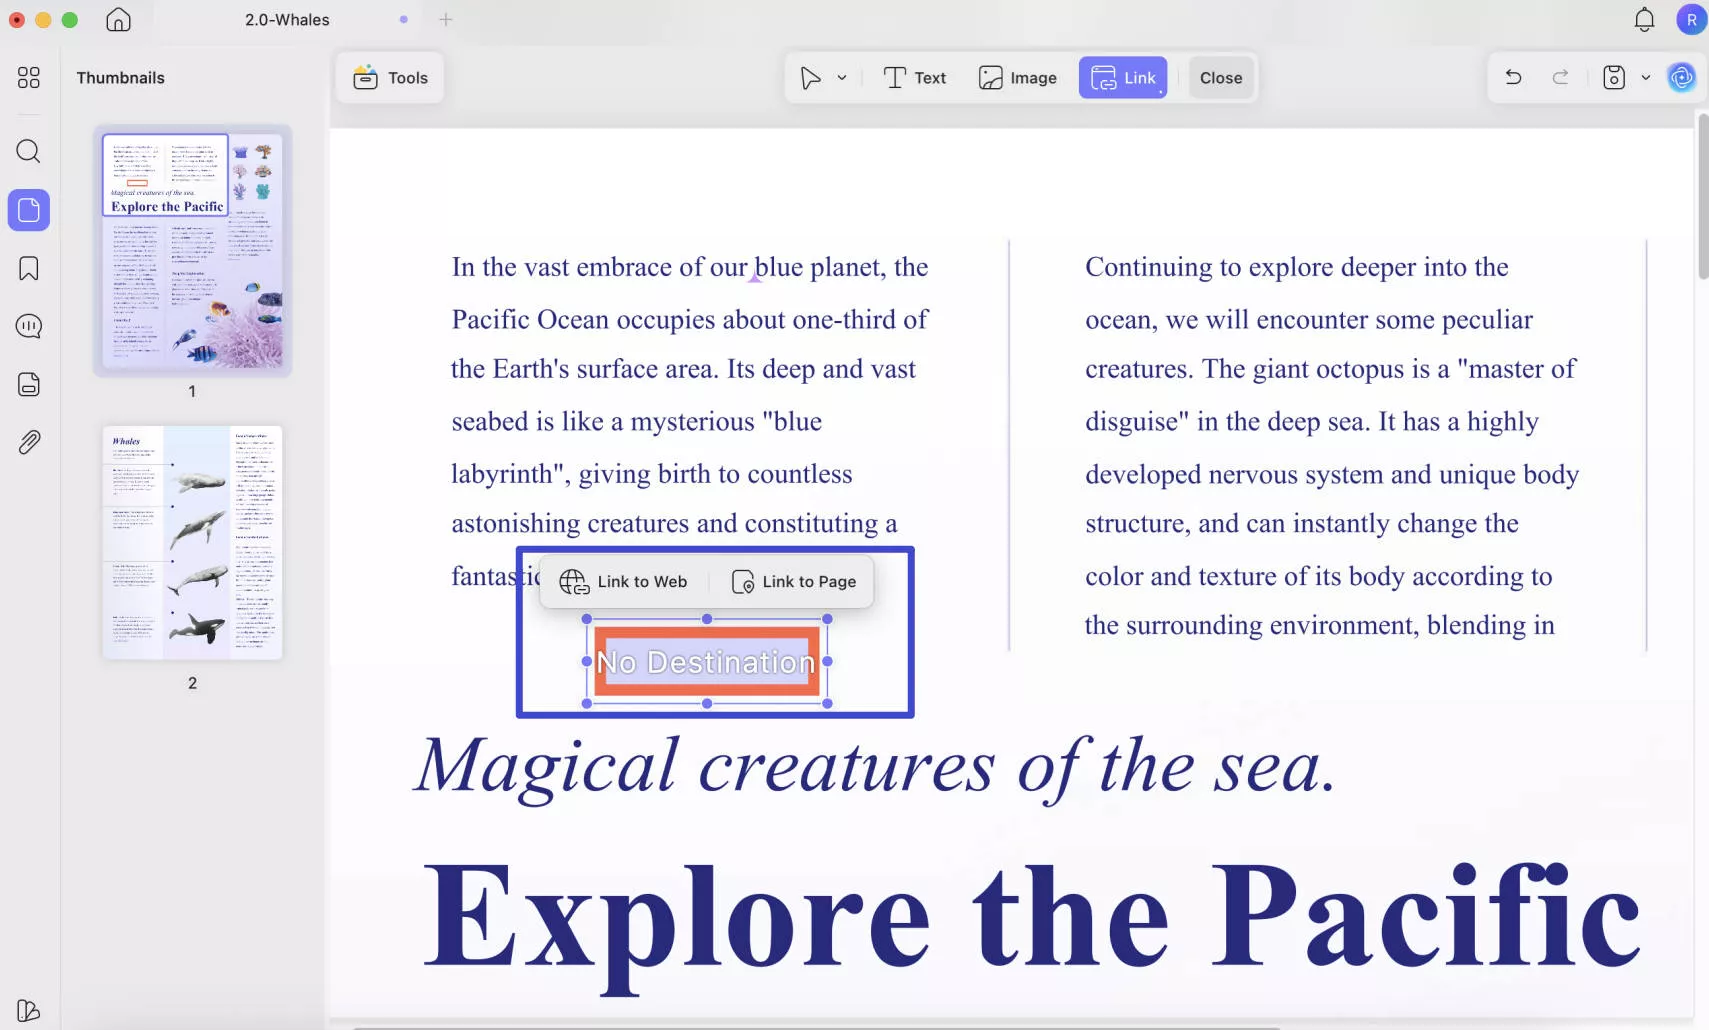The image size is (1709, 1030).
Task: Add a new tab
Action: click(x=446, y=19)
